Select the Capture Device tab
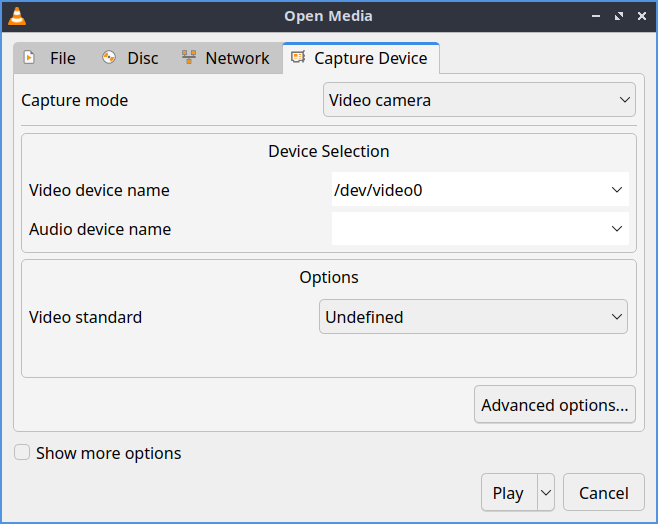 click(360, 58)
